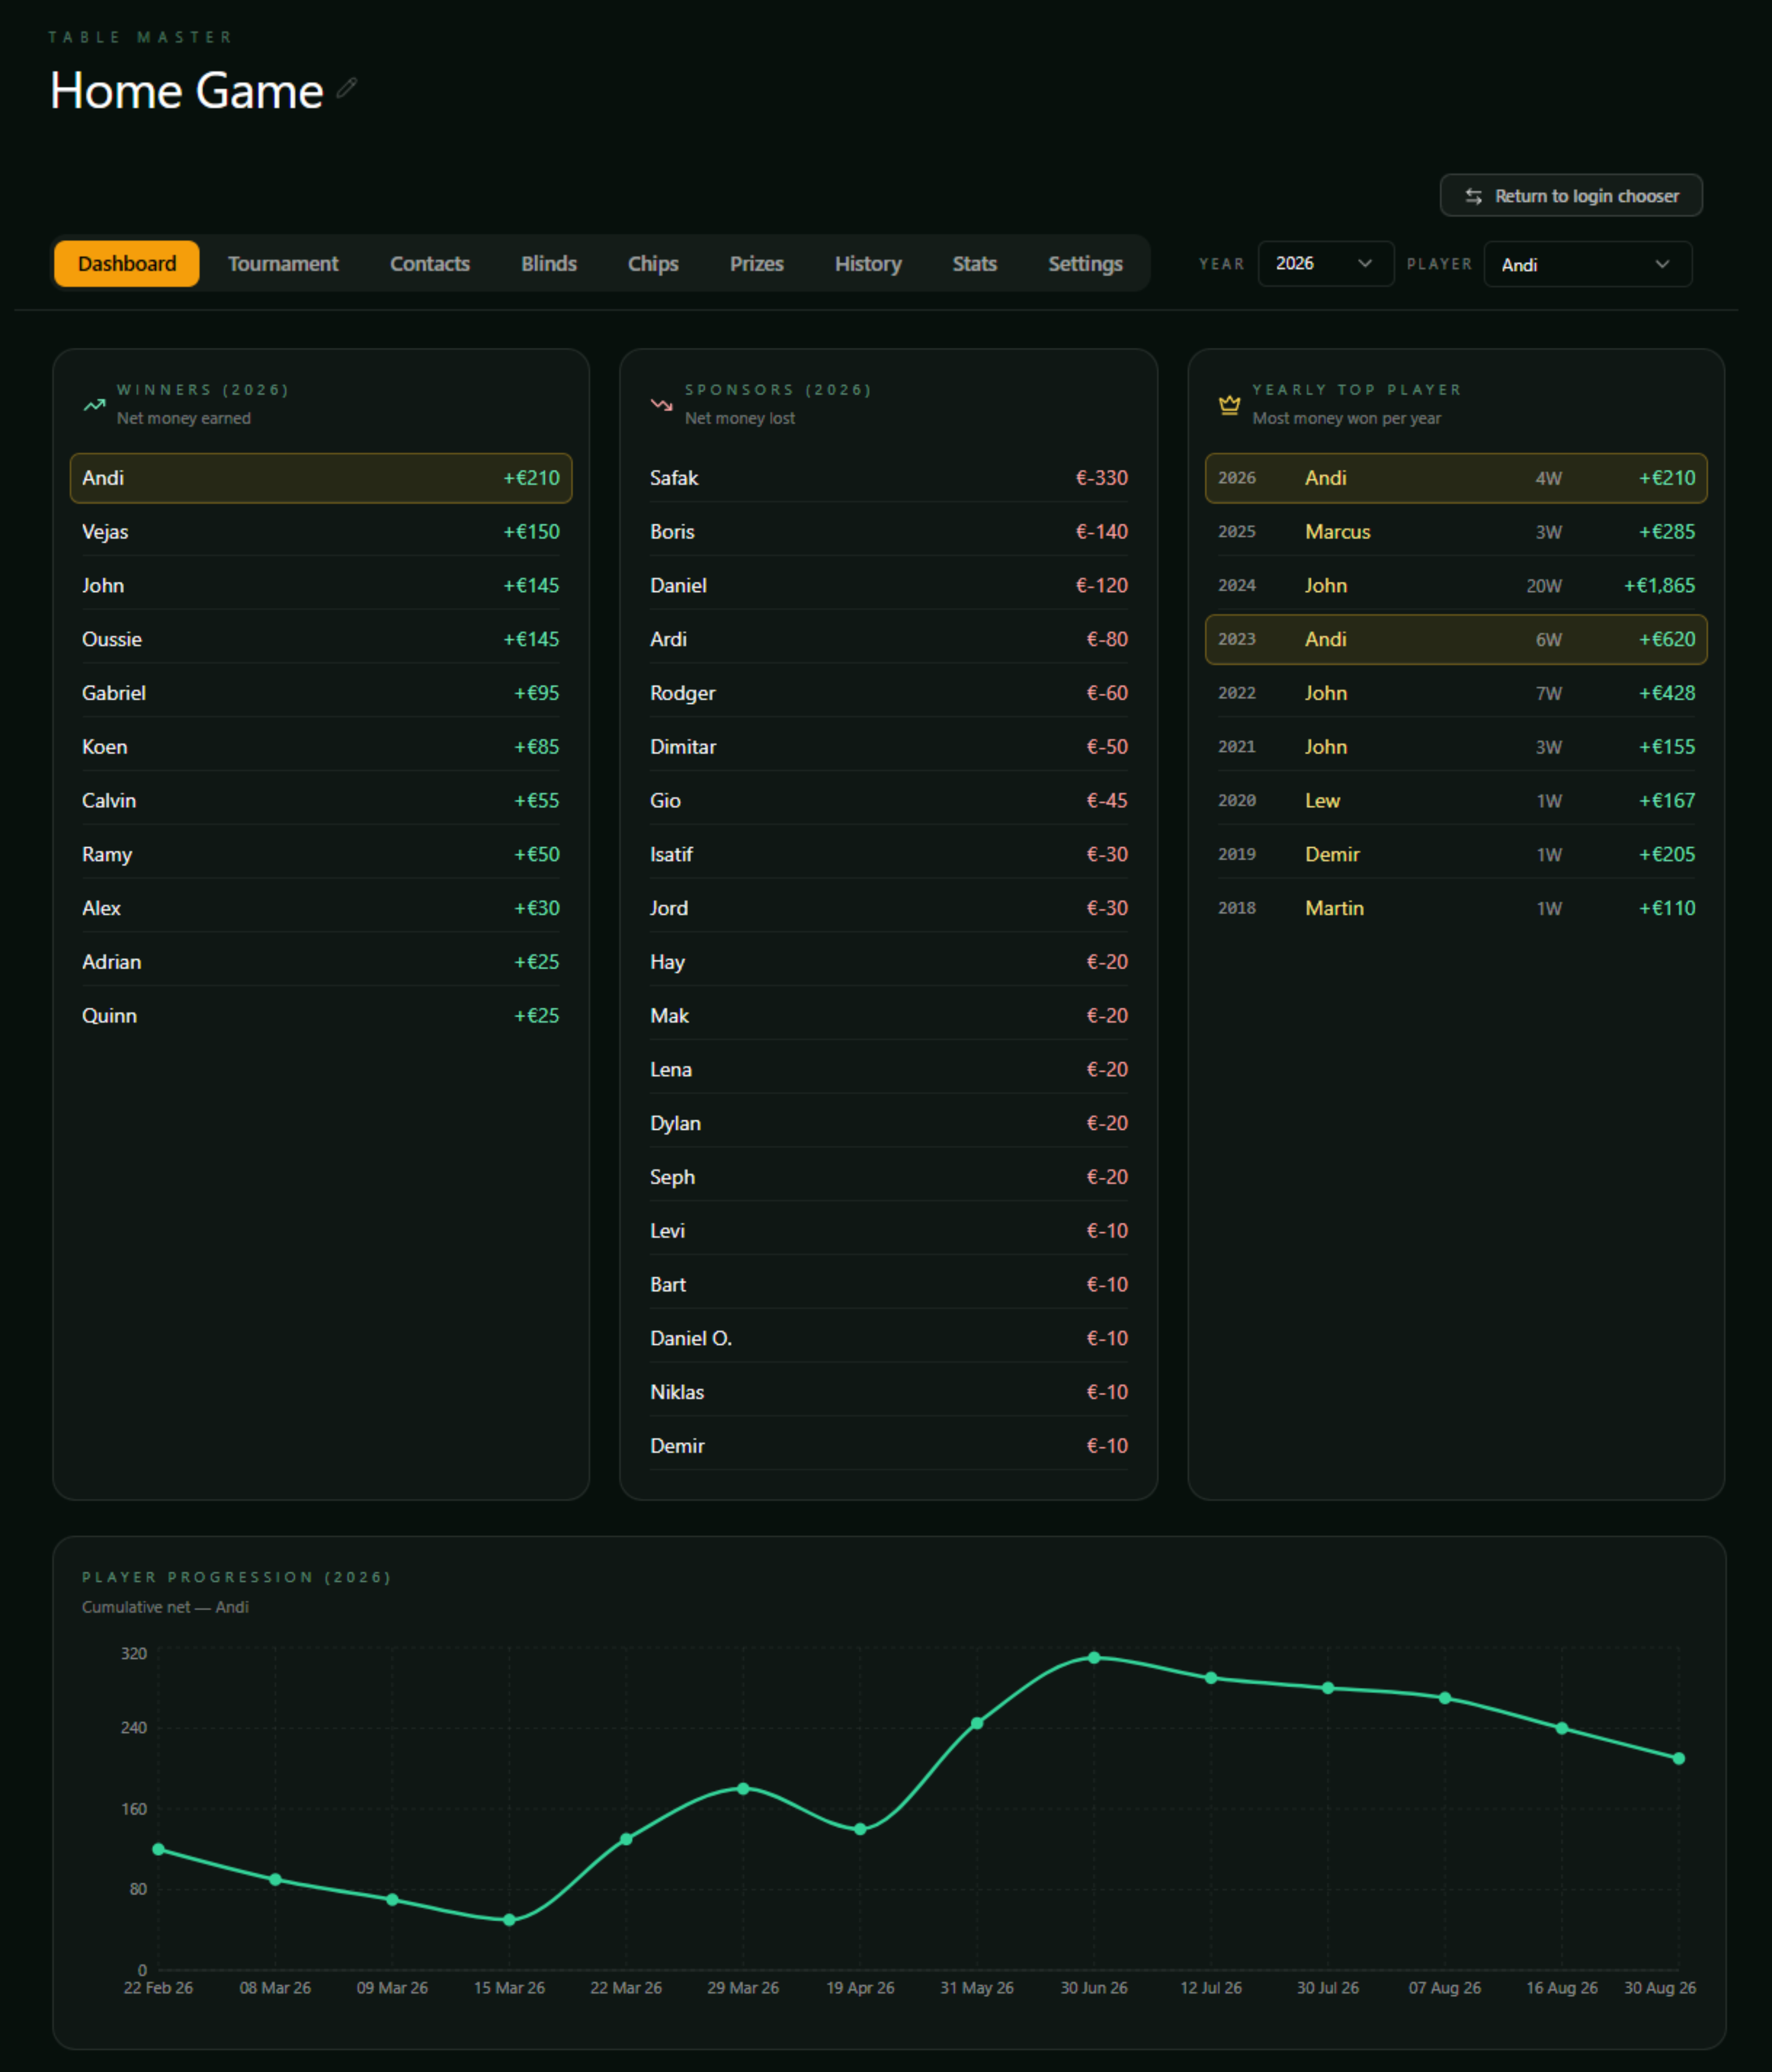Click 2018 Martin yearly row
Viewport: 1772px width, 2072px height.
click(1456, 908)
